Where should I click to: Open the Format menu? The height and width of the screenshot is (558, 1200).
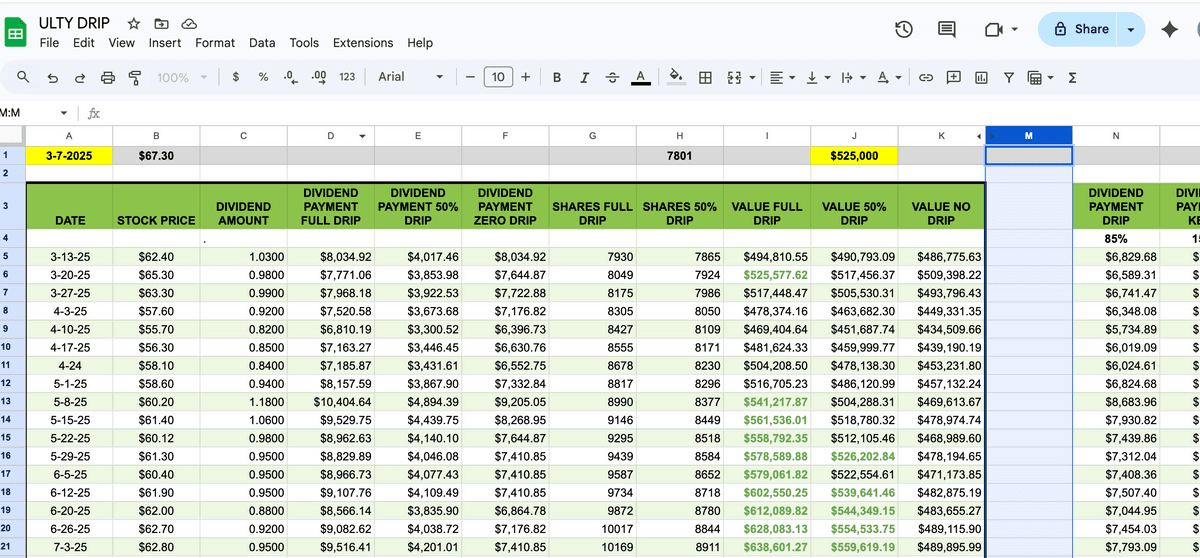pos(215,43)
